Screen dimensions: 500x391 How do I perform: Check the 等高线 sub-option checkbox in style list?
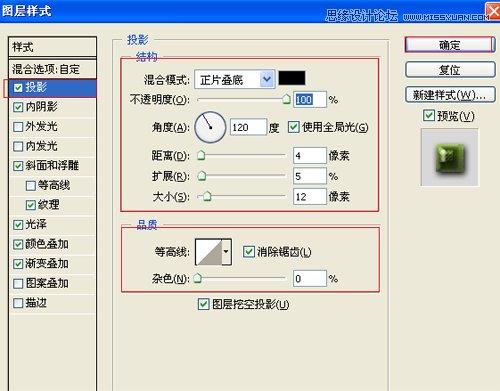tap(31, 186)
